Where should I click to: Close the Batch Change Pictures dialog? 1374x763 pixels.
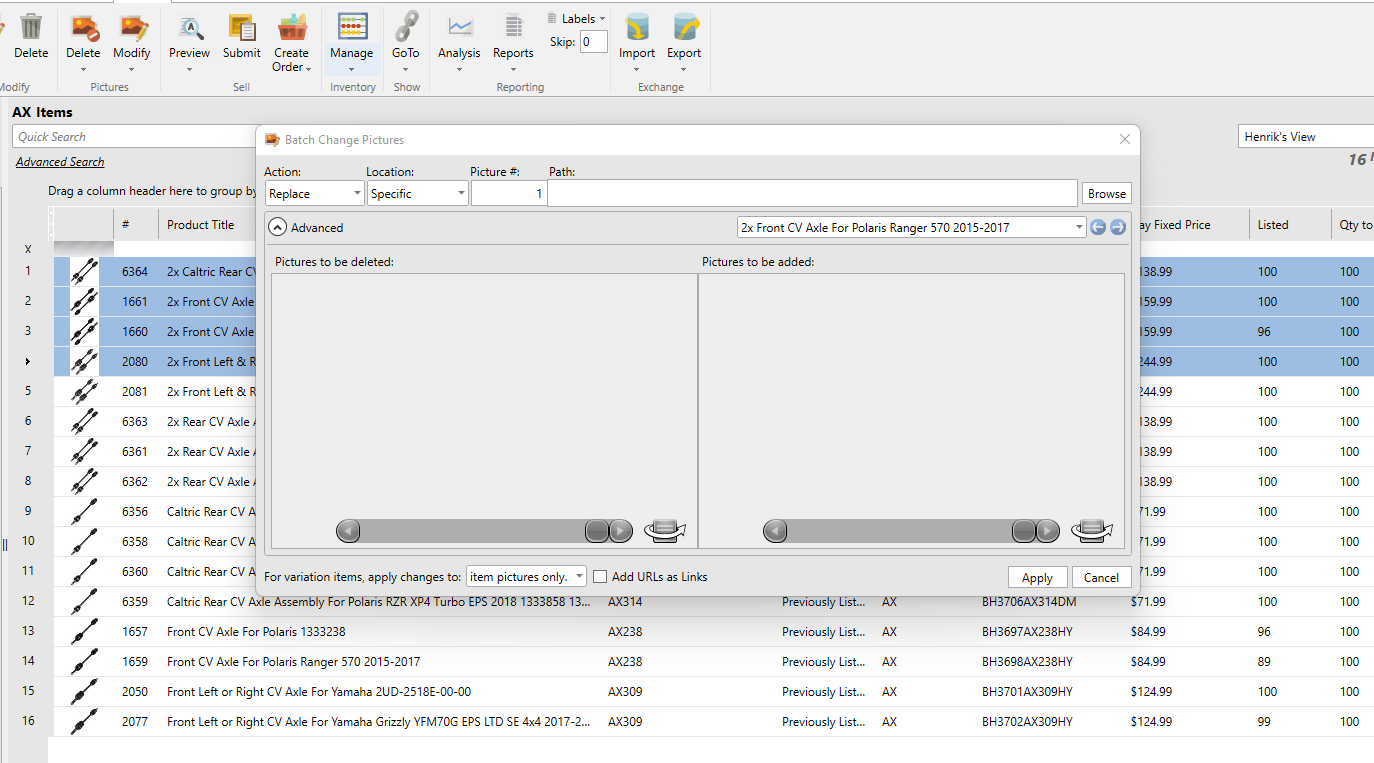pyautogui.click(x=1125, y=140)
